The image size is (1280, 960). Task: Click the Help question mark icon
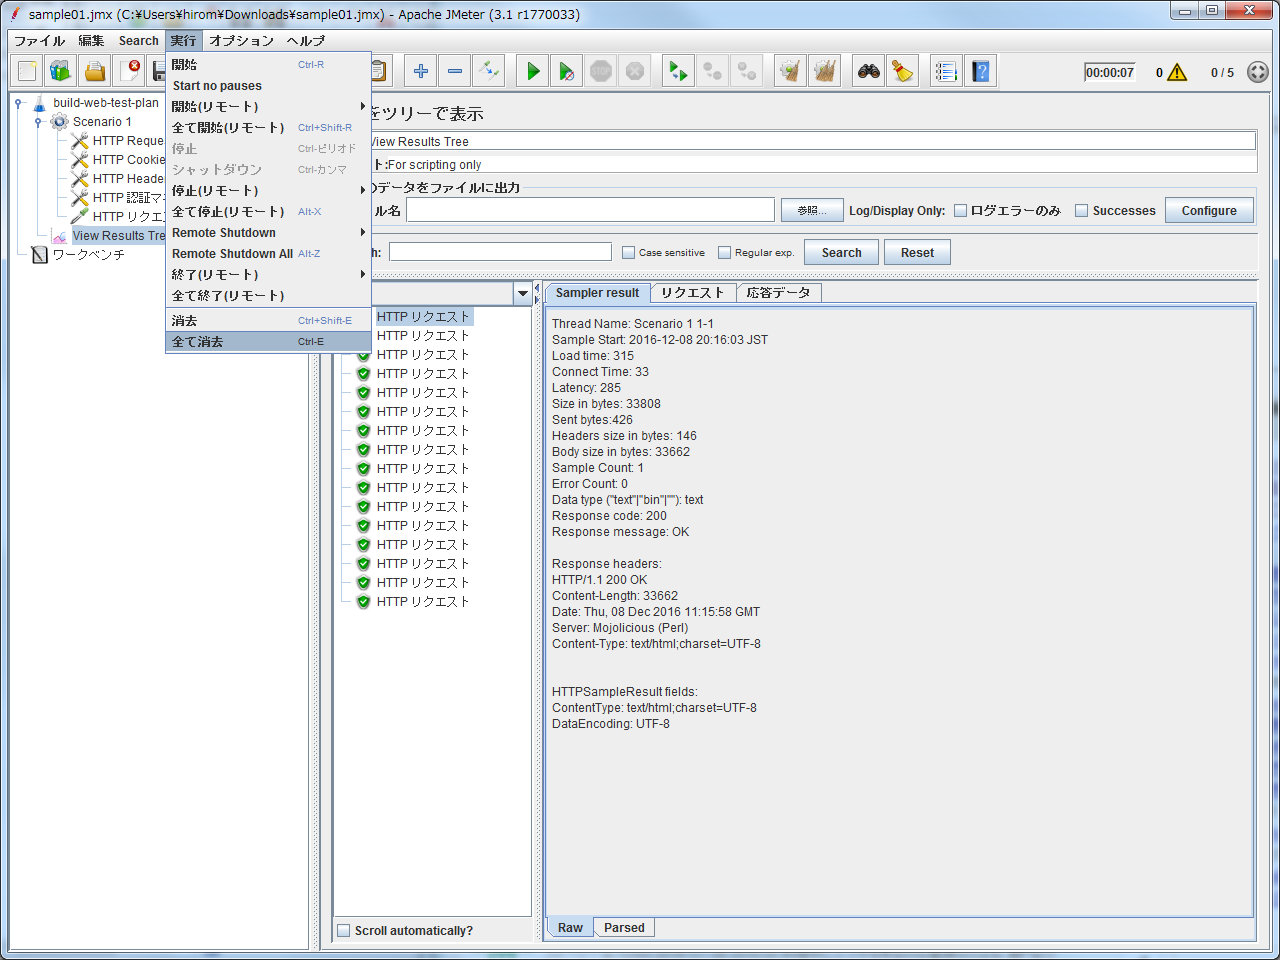981,71
